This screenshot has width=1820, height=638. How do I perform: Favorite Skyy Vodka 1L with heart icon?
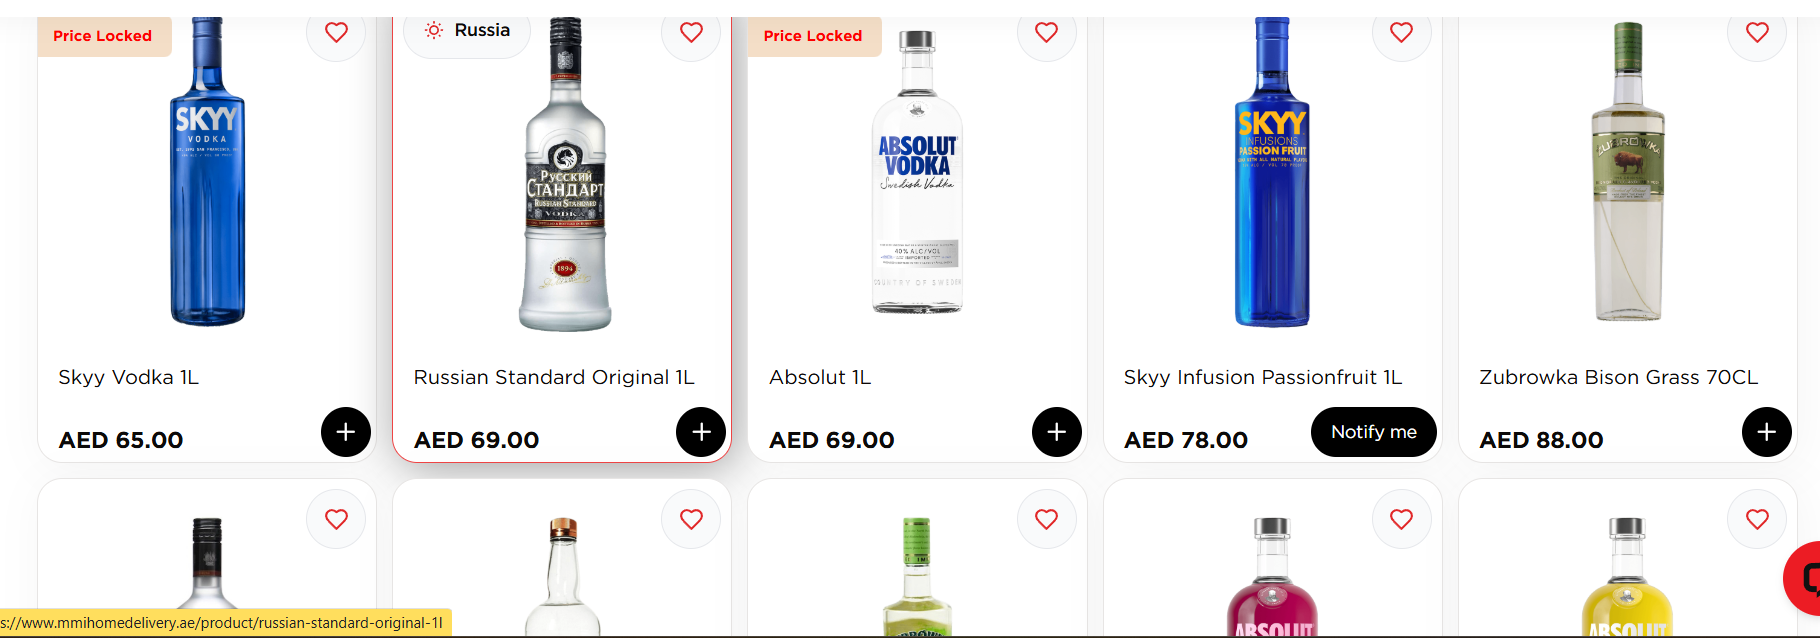point(336,33)
